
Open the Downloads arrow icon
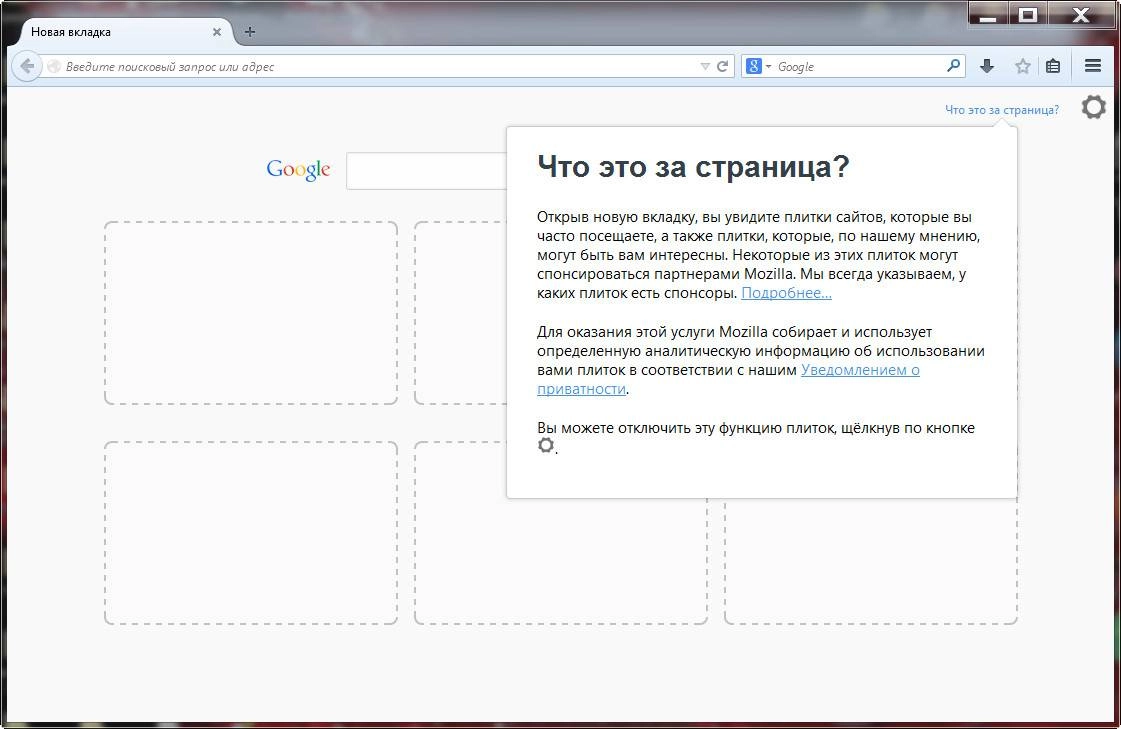[987, 66]
